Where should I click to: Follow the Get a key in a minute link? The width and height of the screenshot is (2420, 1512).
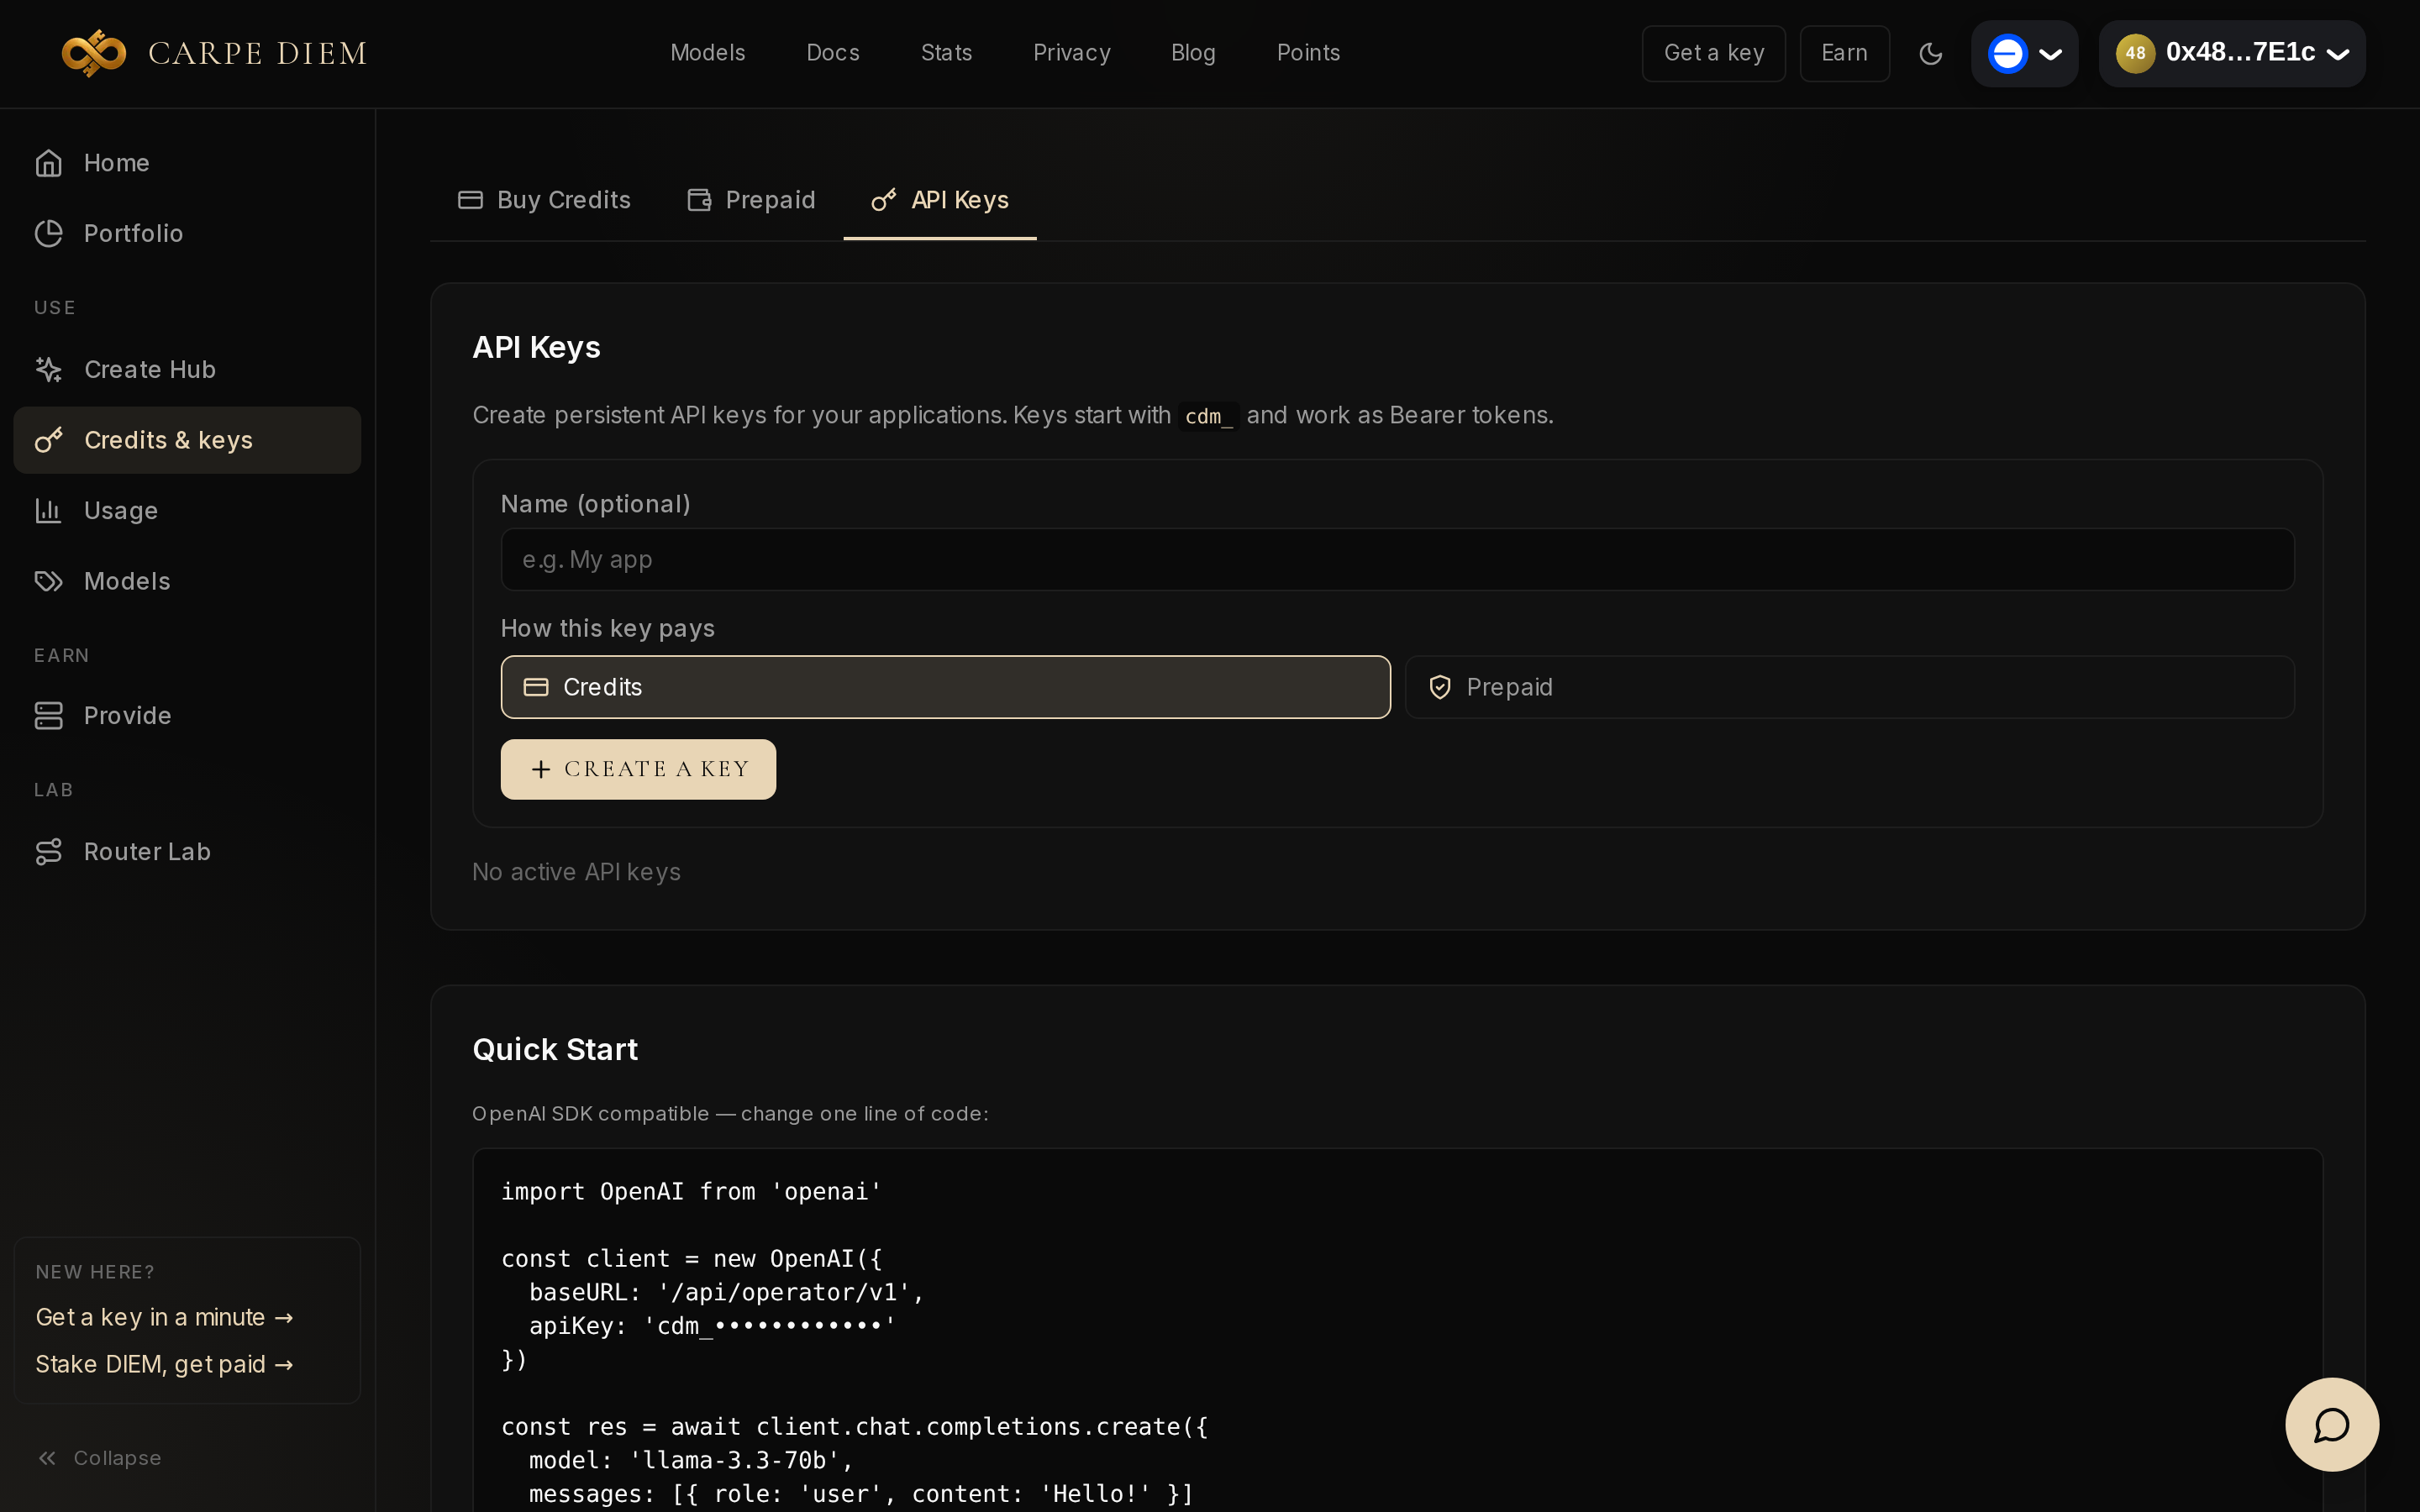pos(164,1317)
